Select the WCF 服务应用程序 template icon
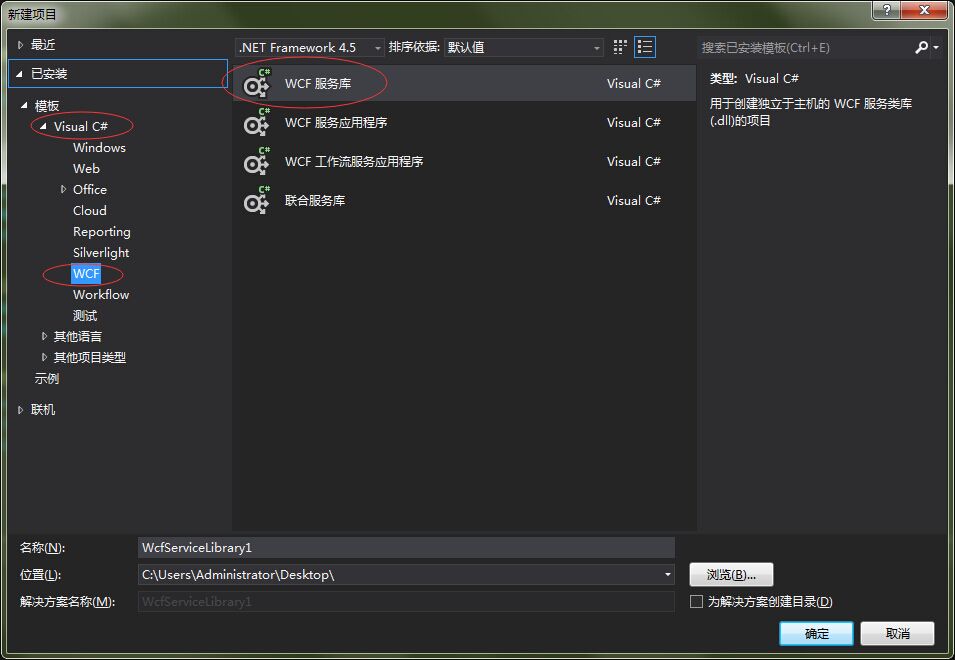This screenshot has height=660, width=955. tap(256, 122)
